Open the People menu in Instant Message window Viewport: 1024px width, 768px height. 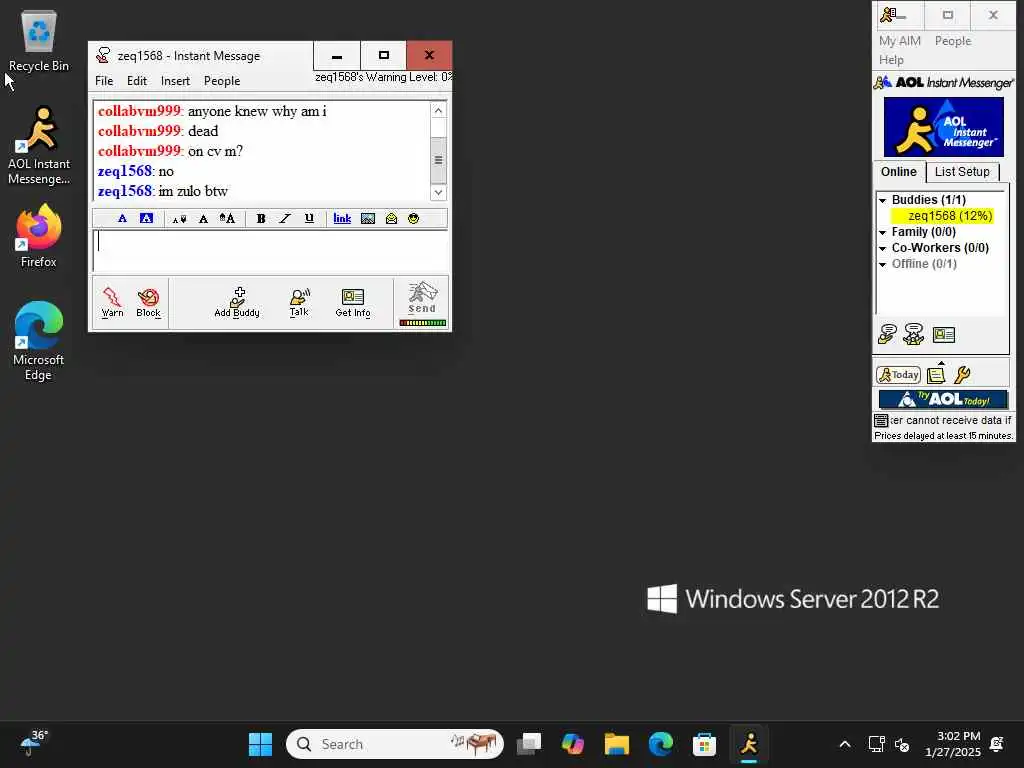point(222,81)
